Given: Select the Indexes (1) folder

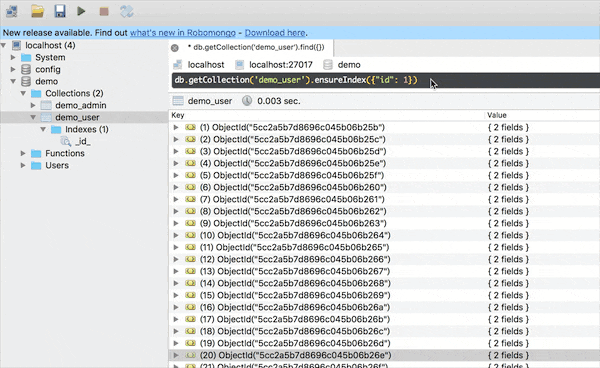Looking at the screenshot, I should pyautogui.click(x=87, y=129).
